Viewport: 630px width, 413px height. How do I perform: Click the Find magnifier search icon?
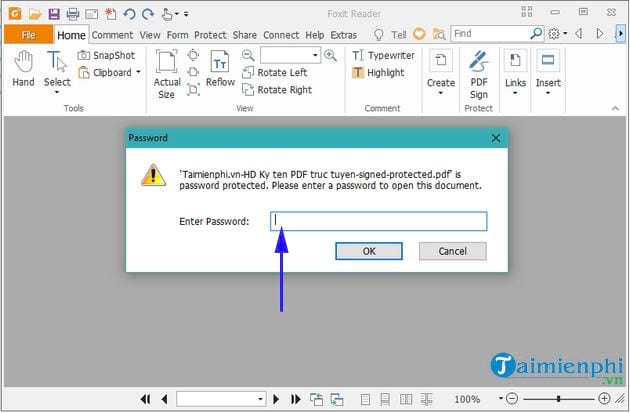tap(536, 34)
